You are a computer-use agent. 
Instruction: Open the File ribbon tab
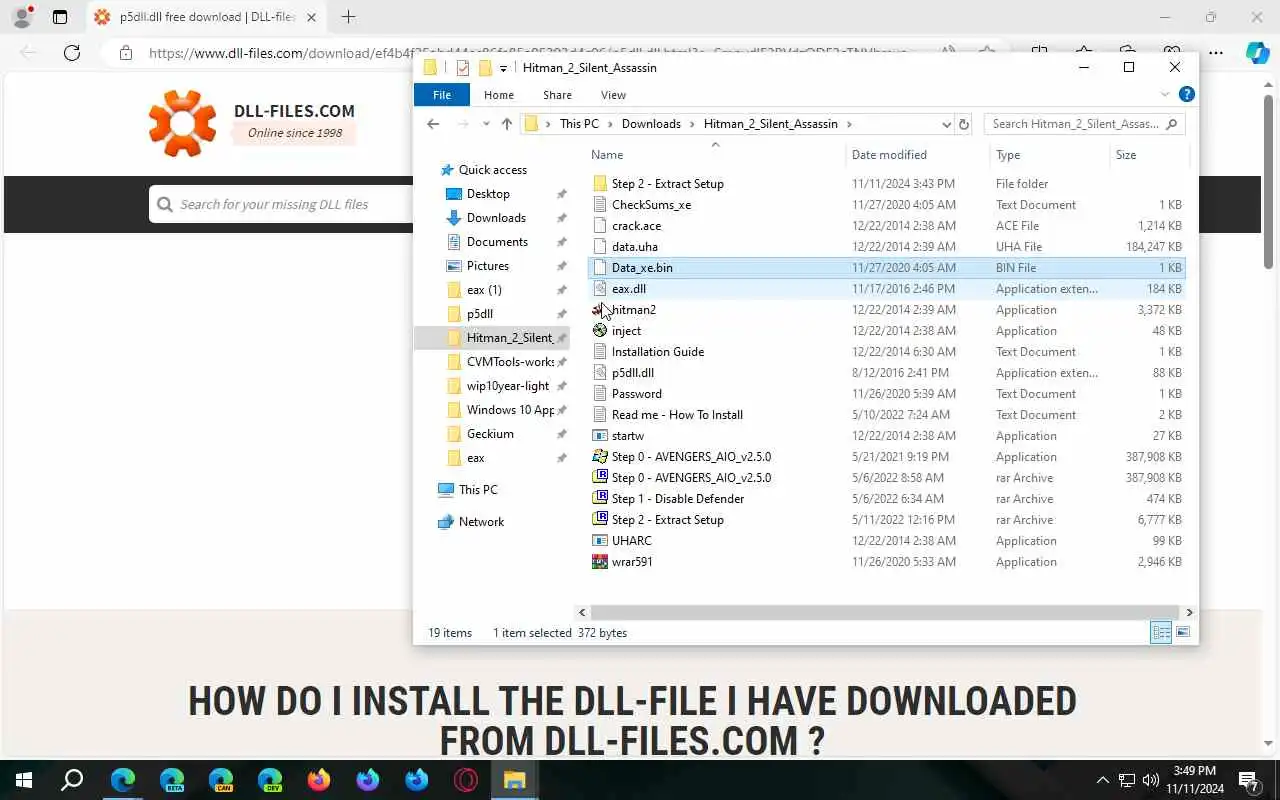441,95
